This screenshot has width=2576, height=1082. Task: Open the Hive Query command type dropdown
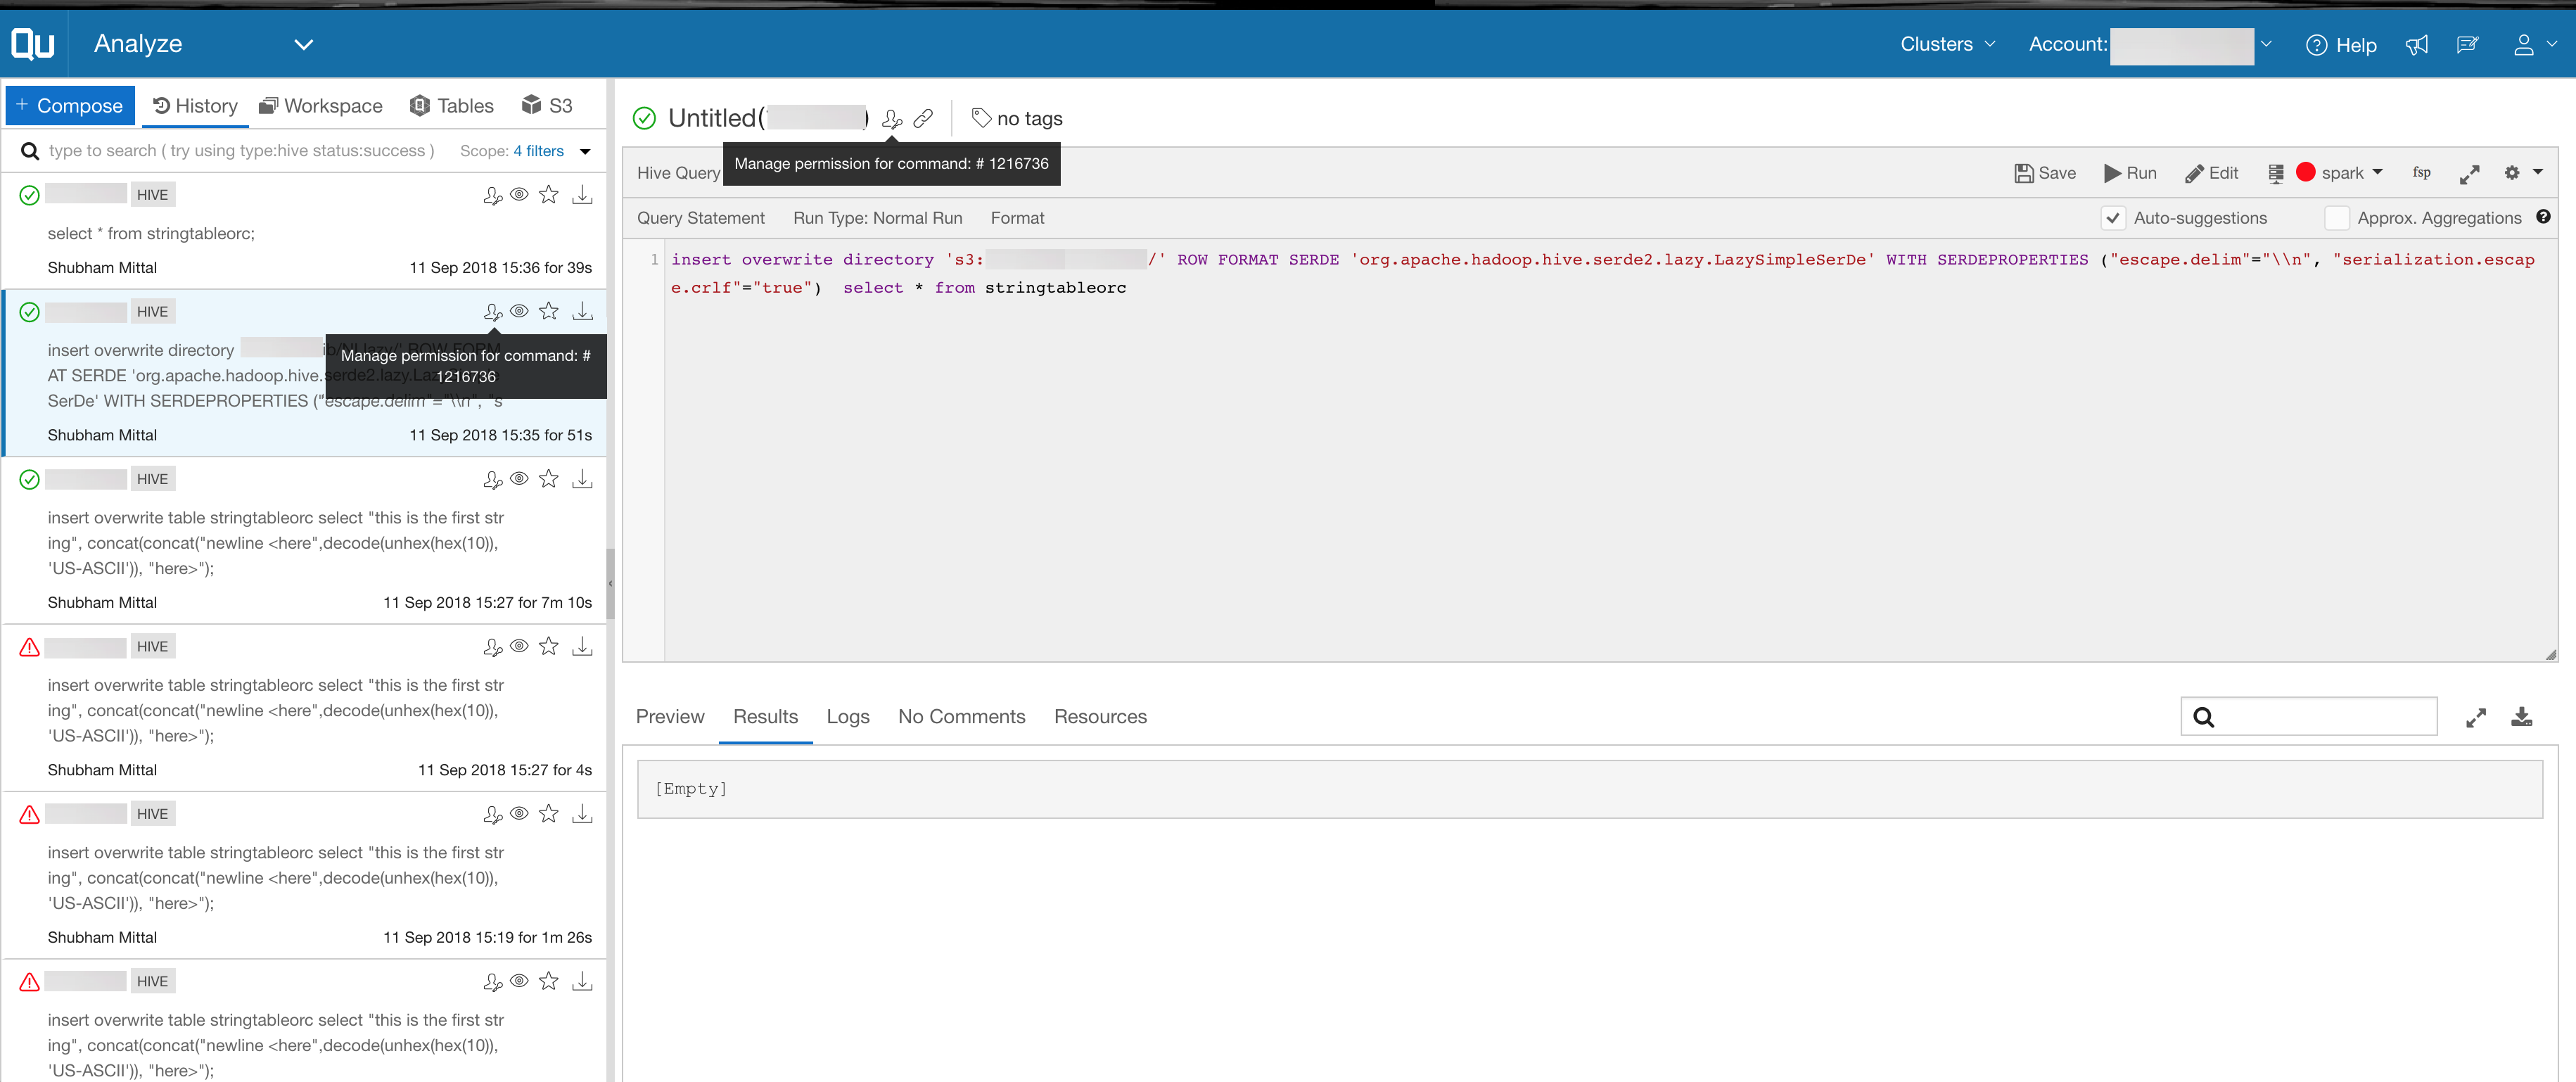coord(678,173)
